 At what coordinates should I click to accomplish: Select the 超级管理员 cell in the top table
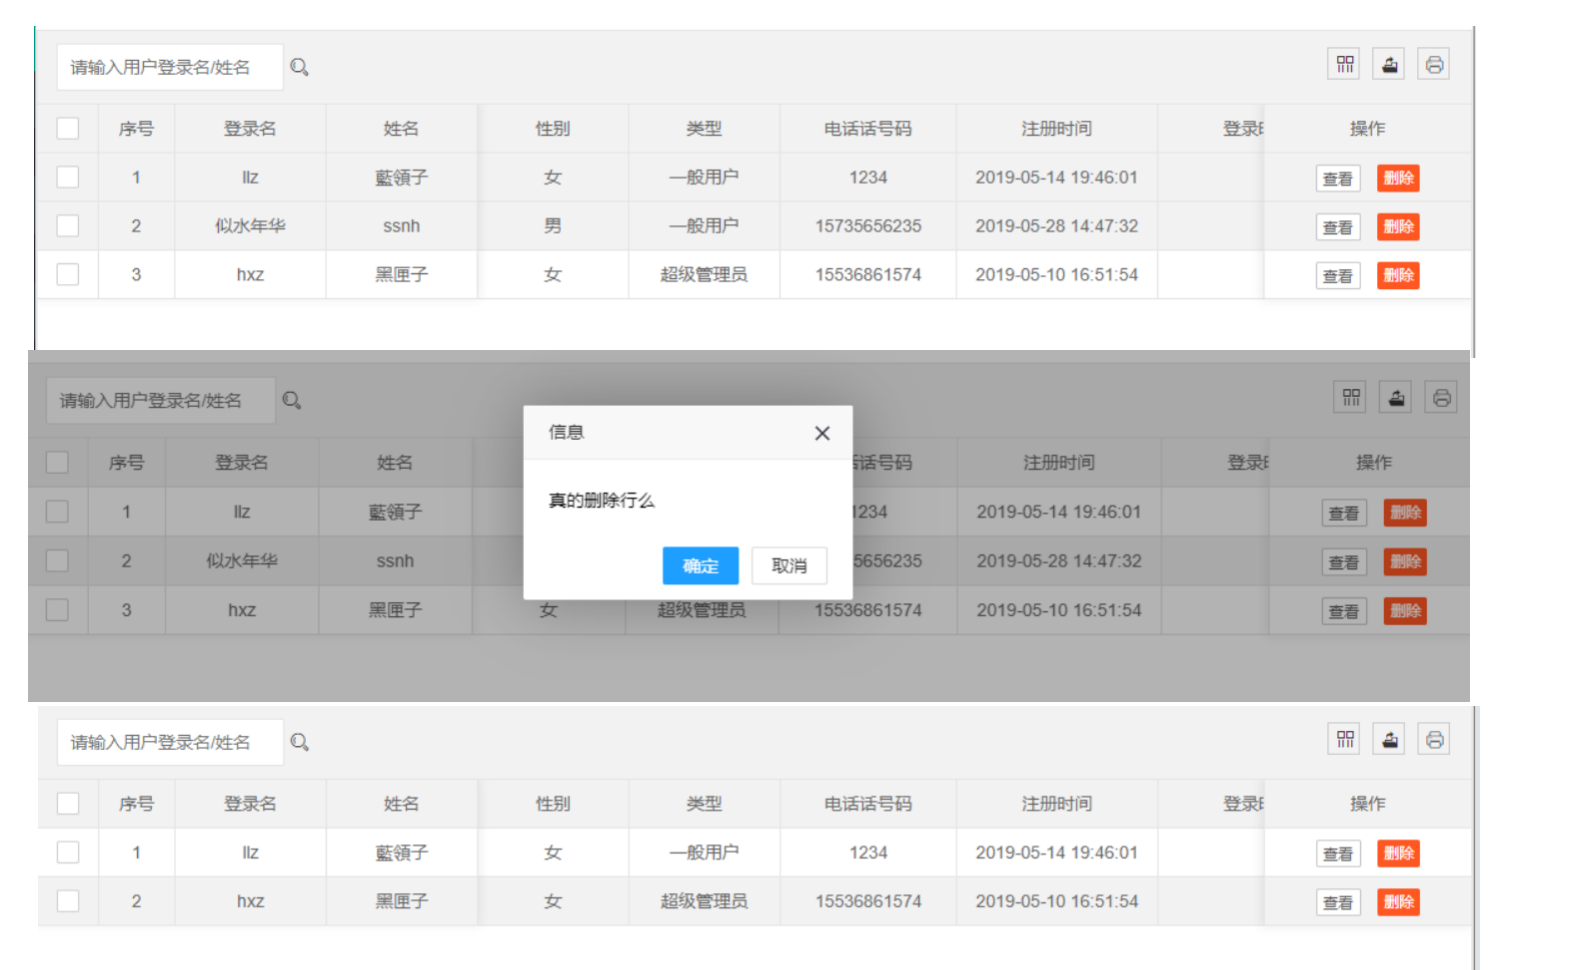pos(704,274)
